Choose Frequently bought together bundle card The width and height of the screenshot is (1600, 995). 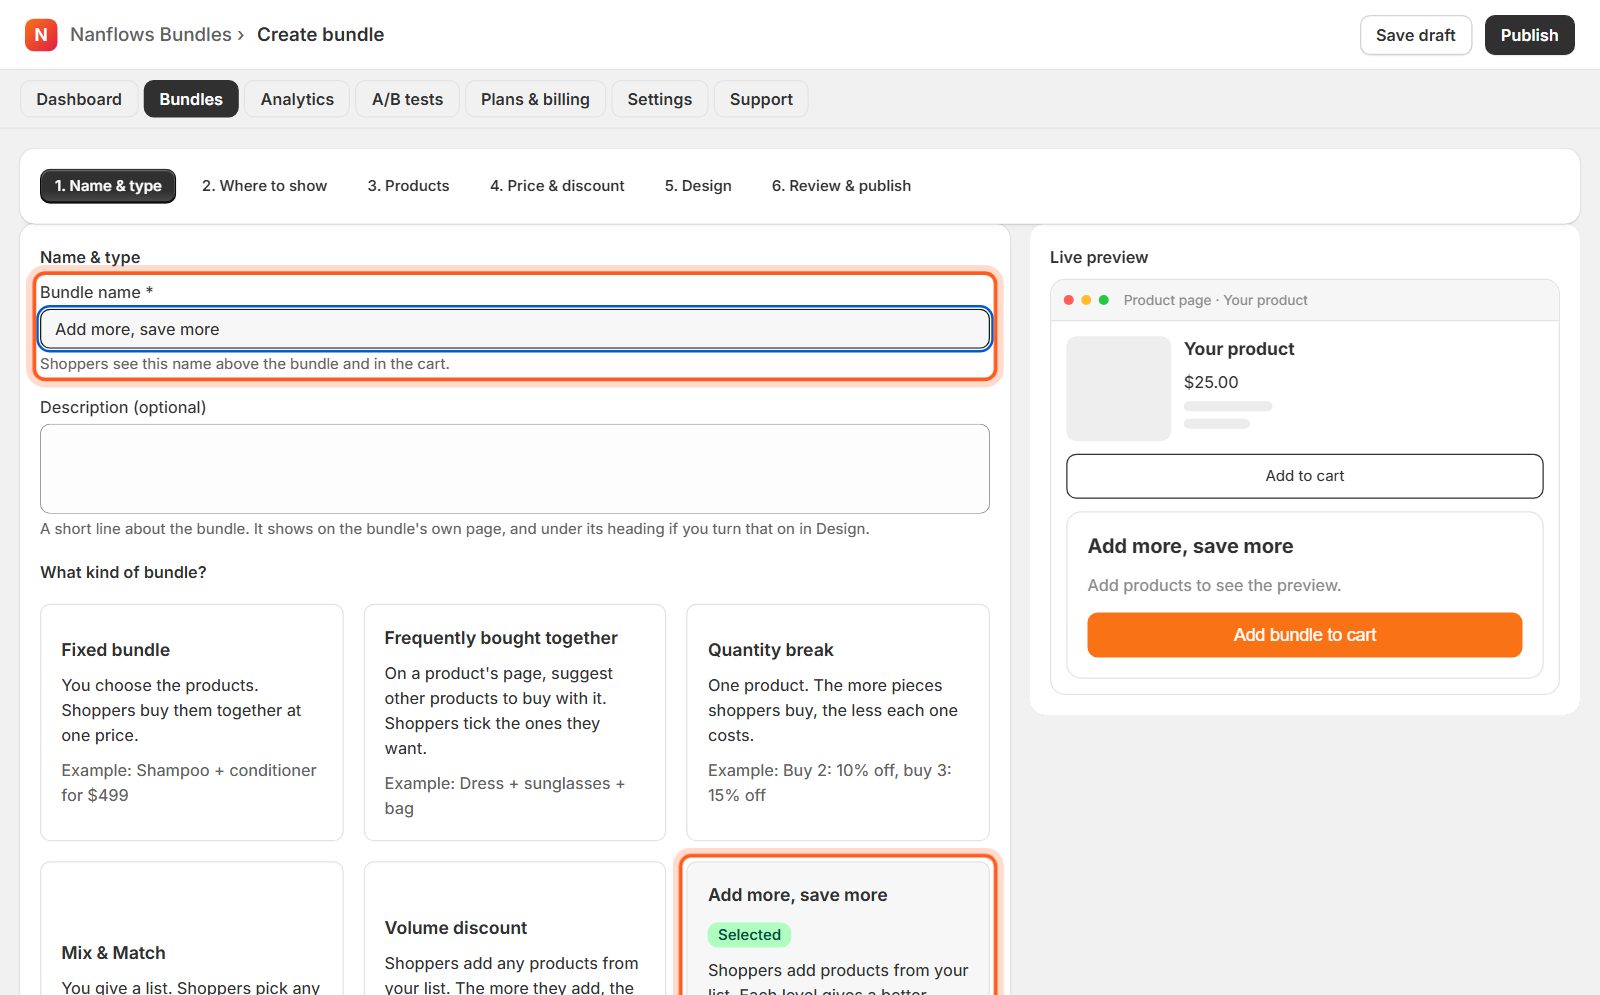click(515, 722)
